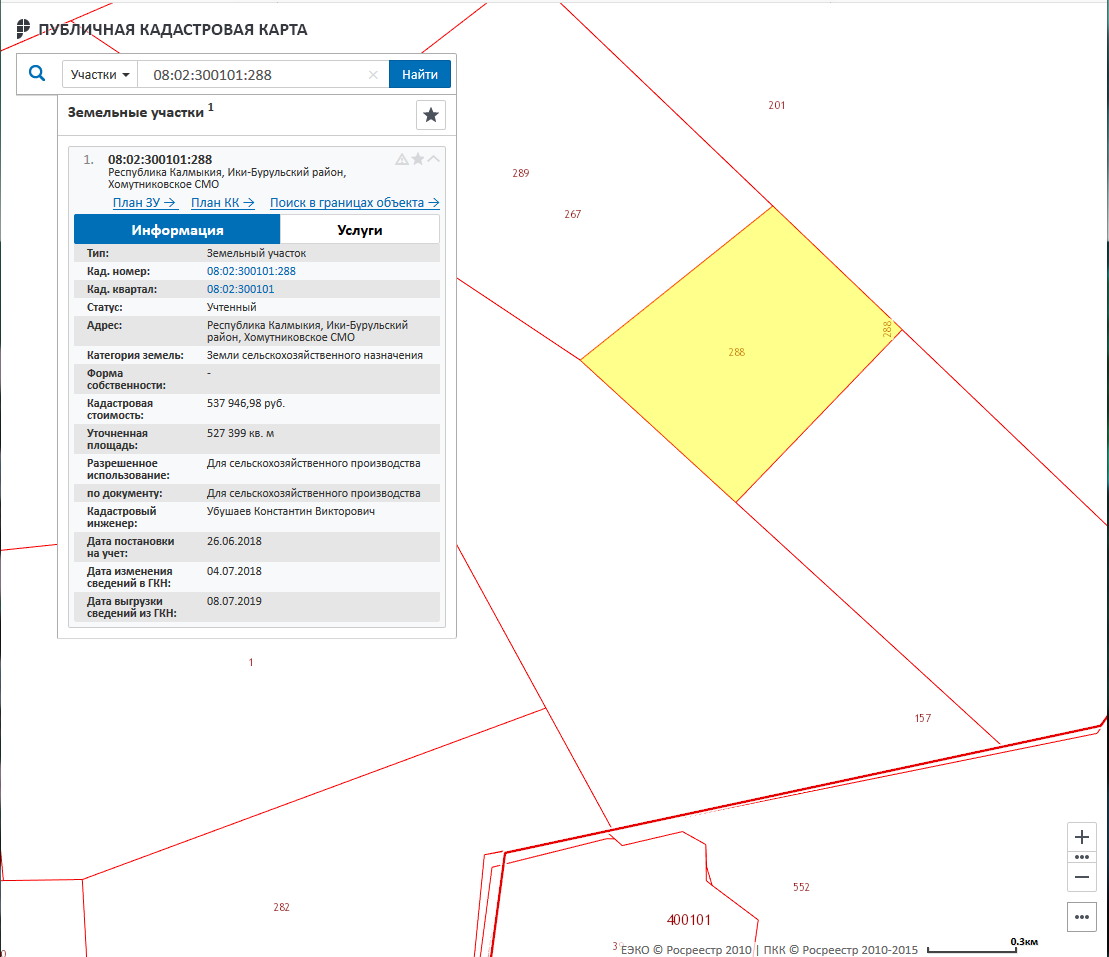The image size is (1109, 957).
Task: Collapse the result card with chevron
Action: tap(434, 159)
